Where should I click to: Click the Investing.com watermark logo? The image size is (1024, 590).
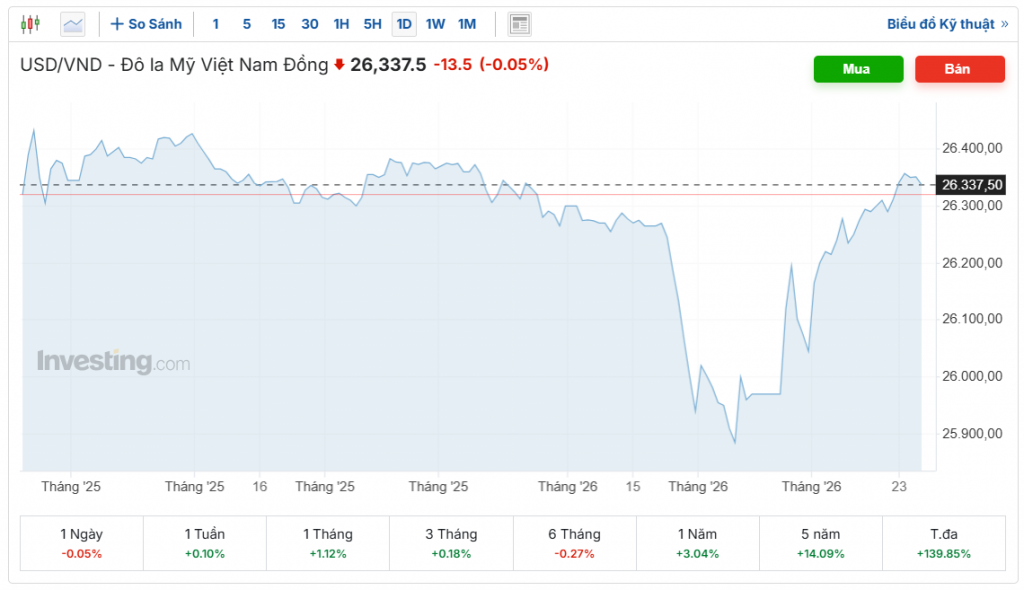click(x=113, y=362)
